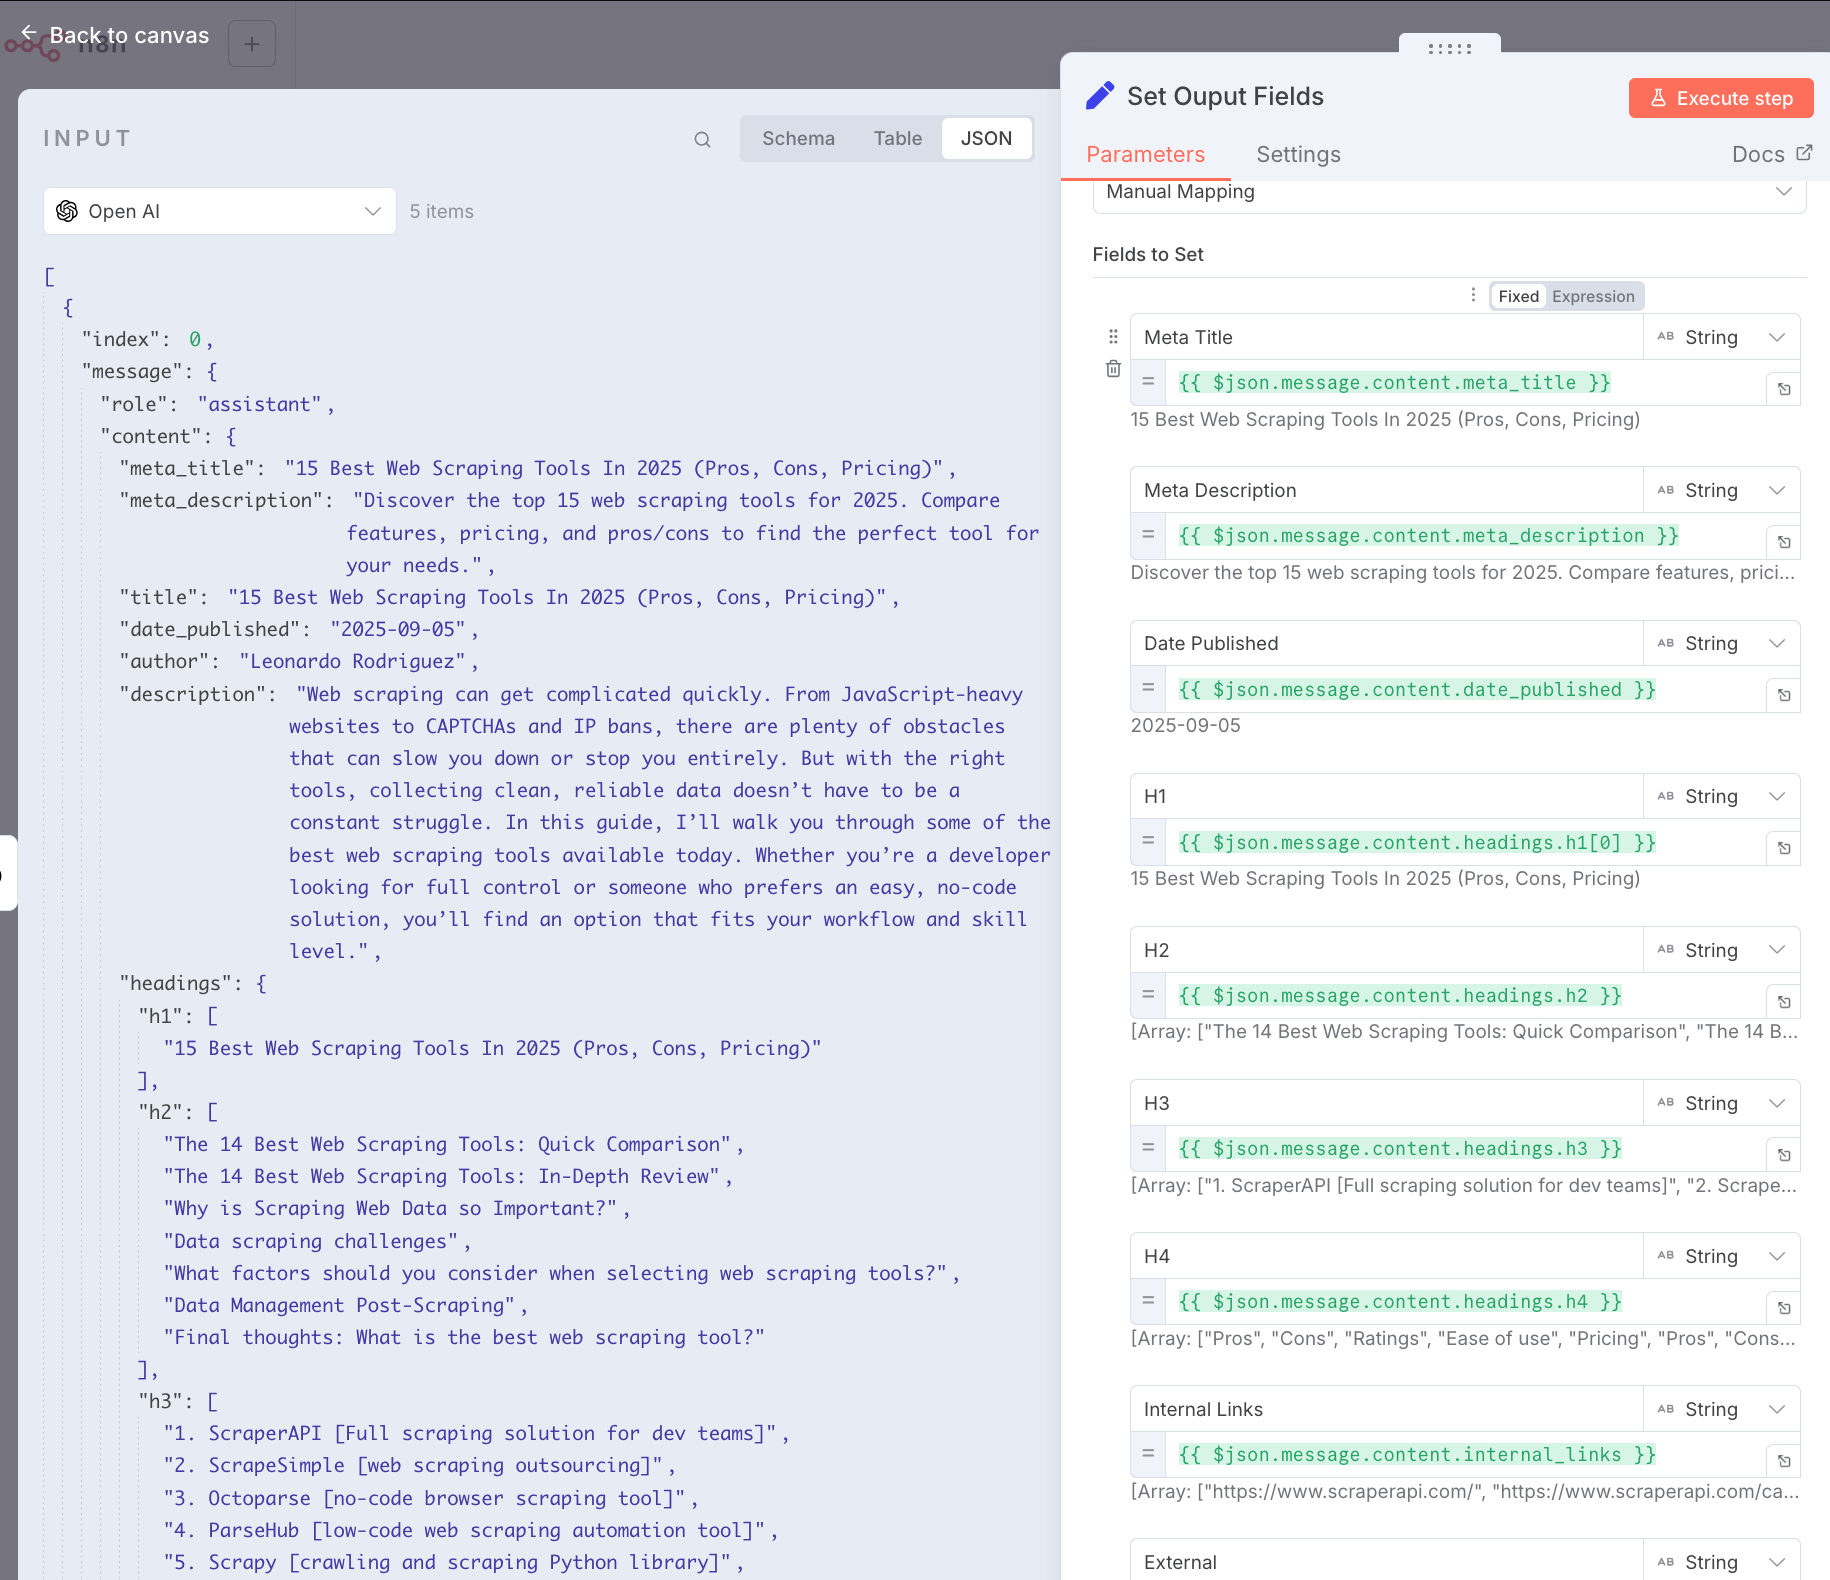Image resolution: width=1830 pixels, height=1580 pixels.
Task: Click the three-dot options icon above Meta Title
Action: [x=1473, y=295]
